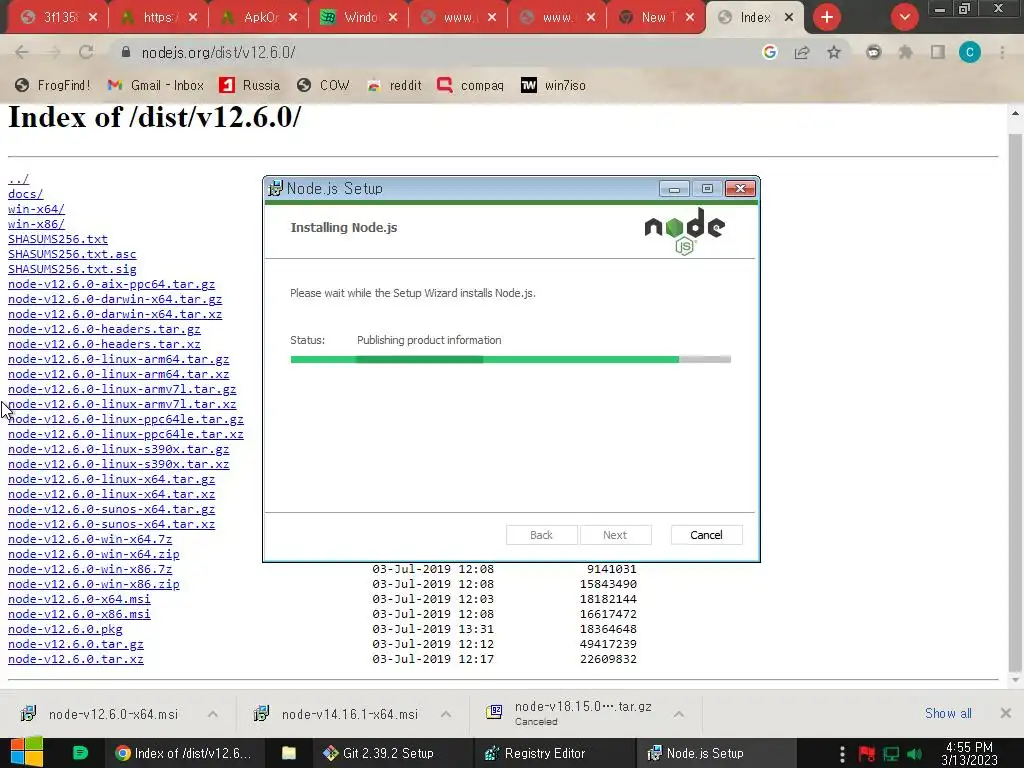Download node-v12.6.0-linux-s390x.tar.xz
The image size is (1024, 768).
click(x=118, y=464)
